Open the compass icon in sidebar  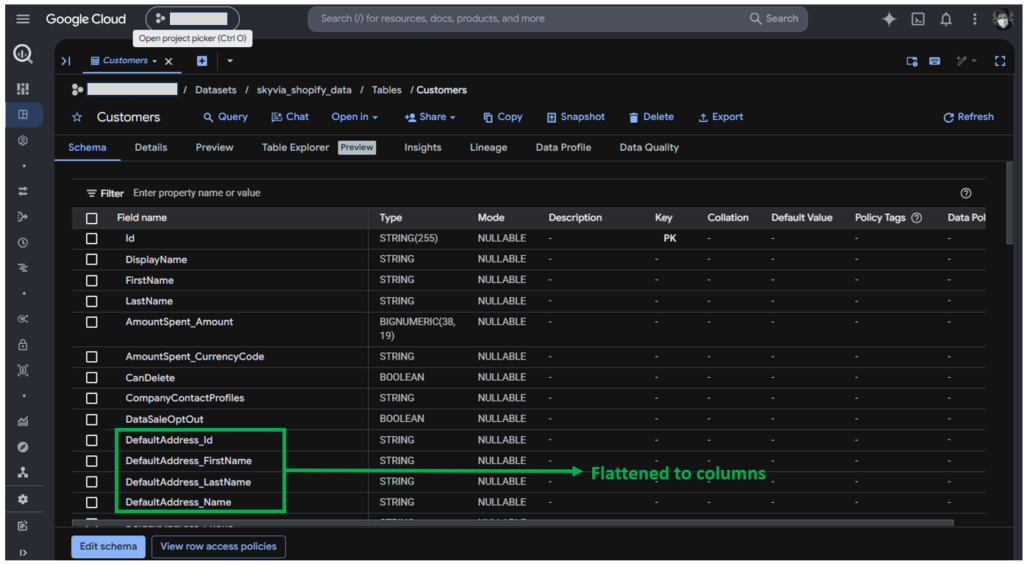coord(23,447)
